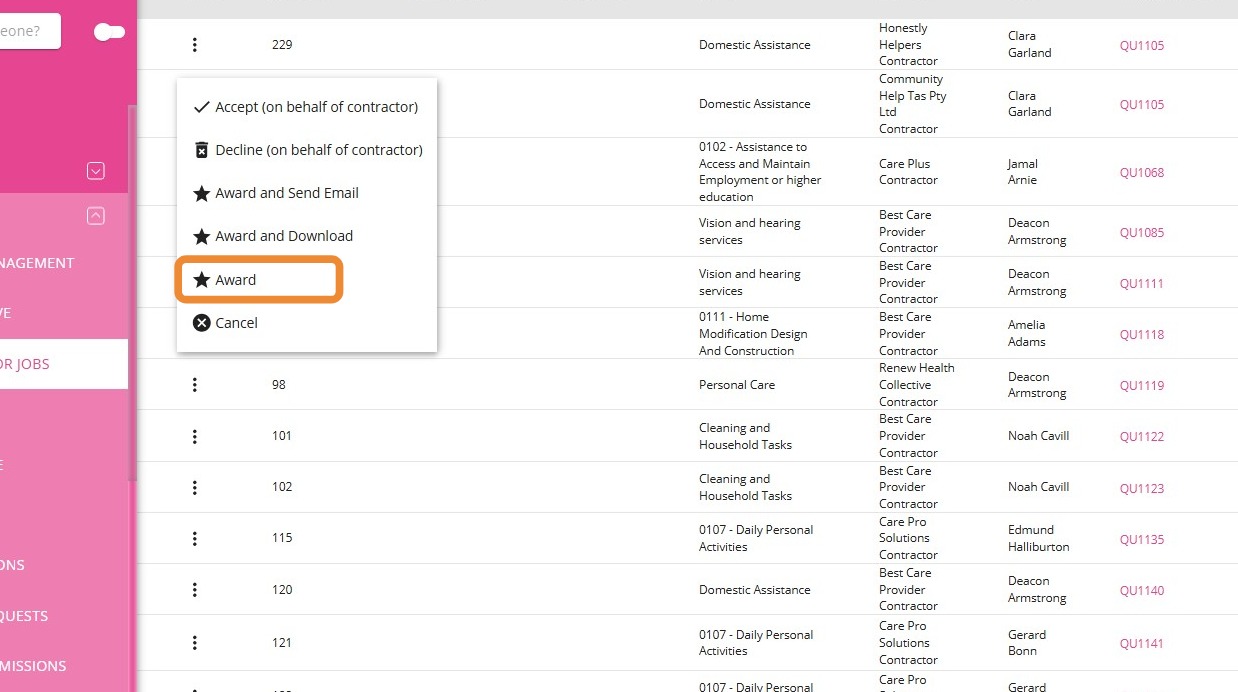The height and width of the screenshot is (692, 1238).
Task: Click the three-dot icon for row 101
Action: coord(195,436)
